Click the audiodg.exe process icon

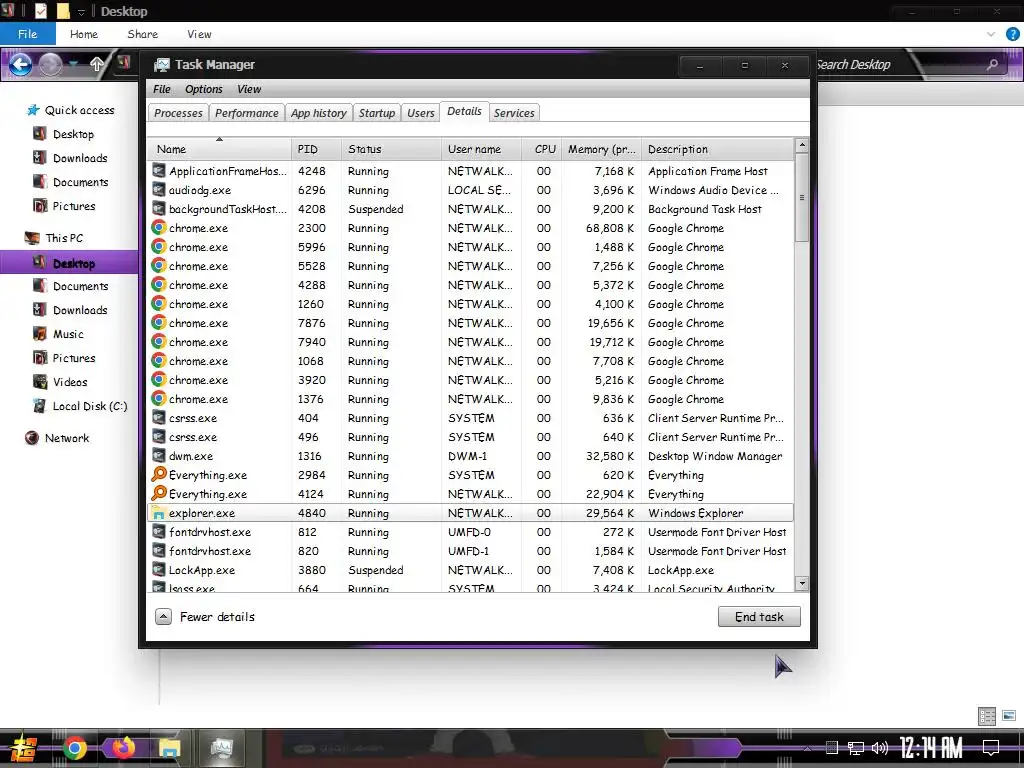159,190
